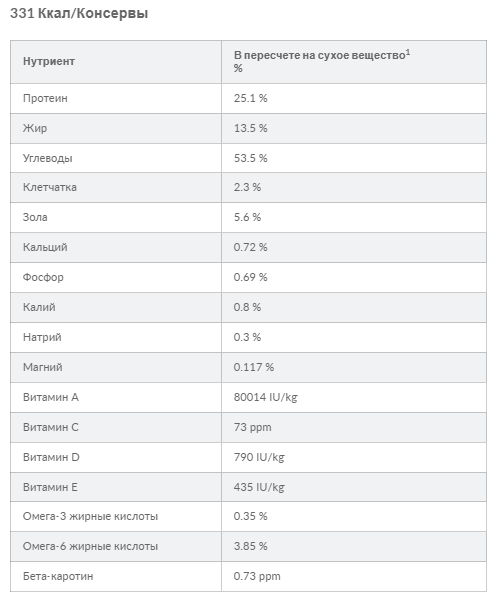The height and width of the screenshot is (606, 495).
Task: Click the 0.117 % 'Магний' value
Action: (x=253, y=367)
